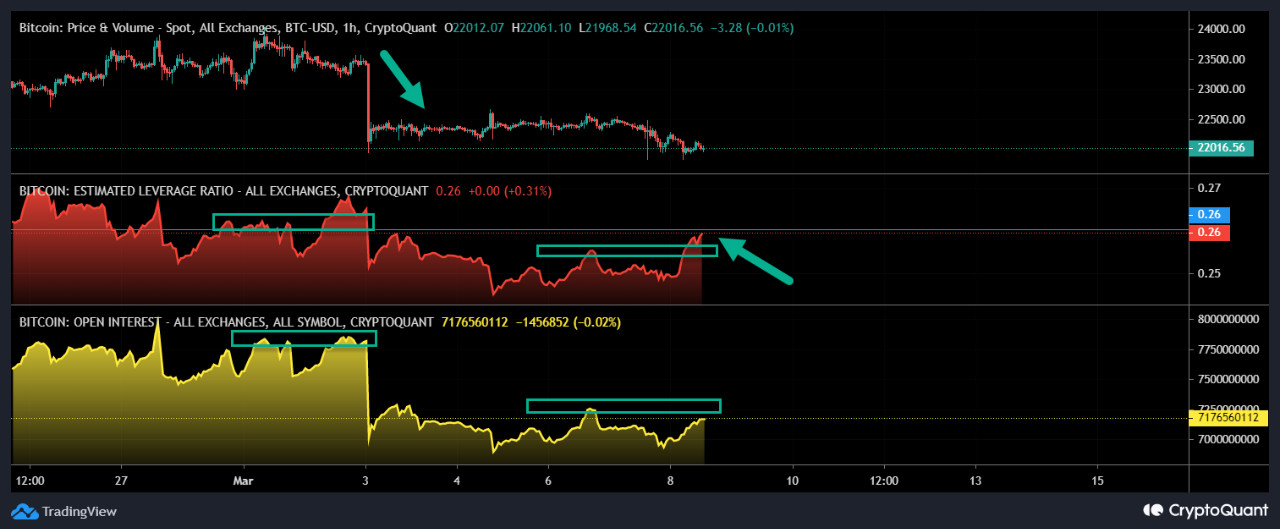The width and height of the screenshot is (1280, 529).
Task: Click the green arrow in price pane
Action: tap(404, 79)
